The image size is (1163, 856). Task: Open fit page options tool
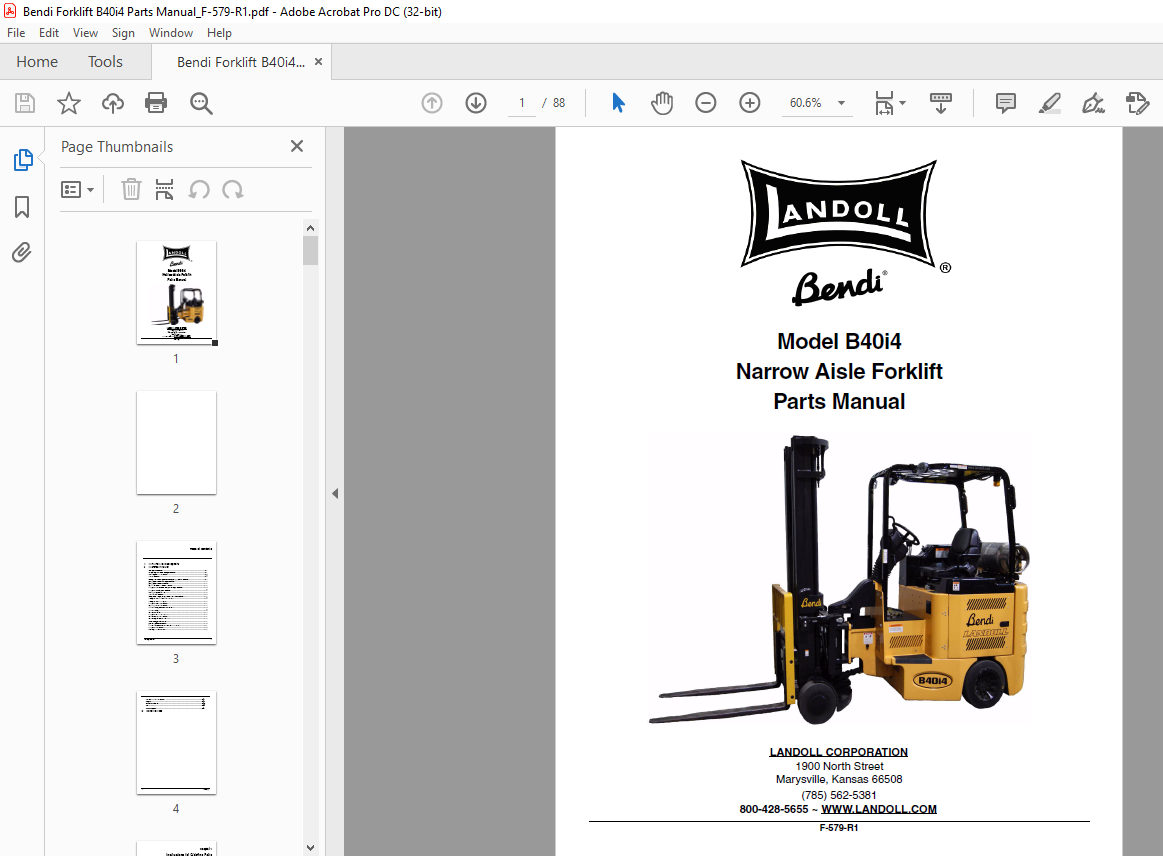coord(884,103)
